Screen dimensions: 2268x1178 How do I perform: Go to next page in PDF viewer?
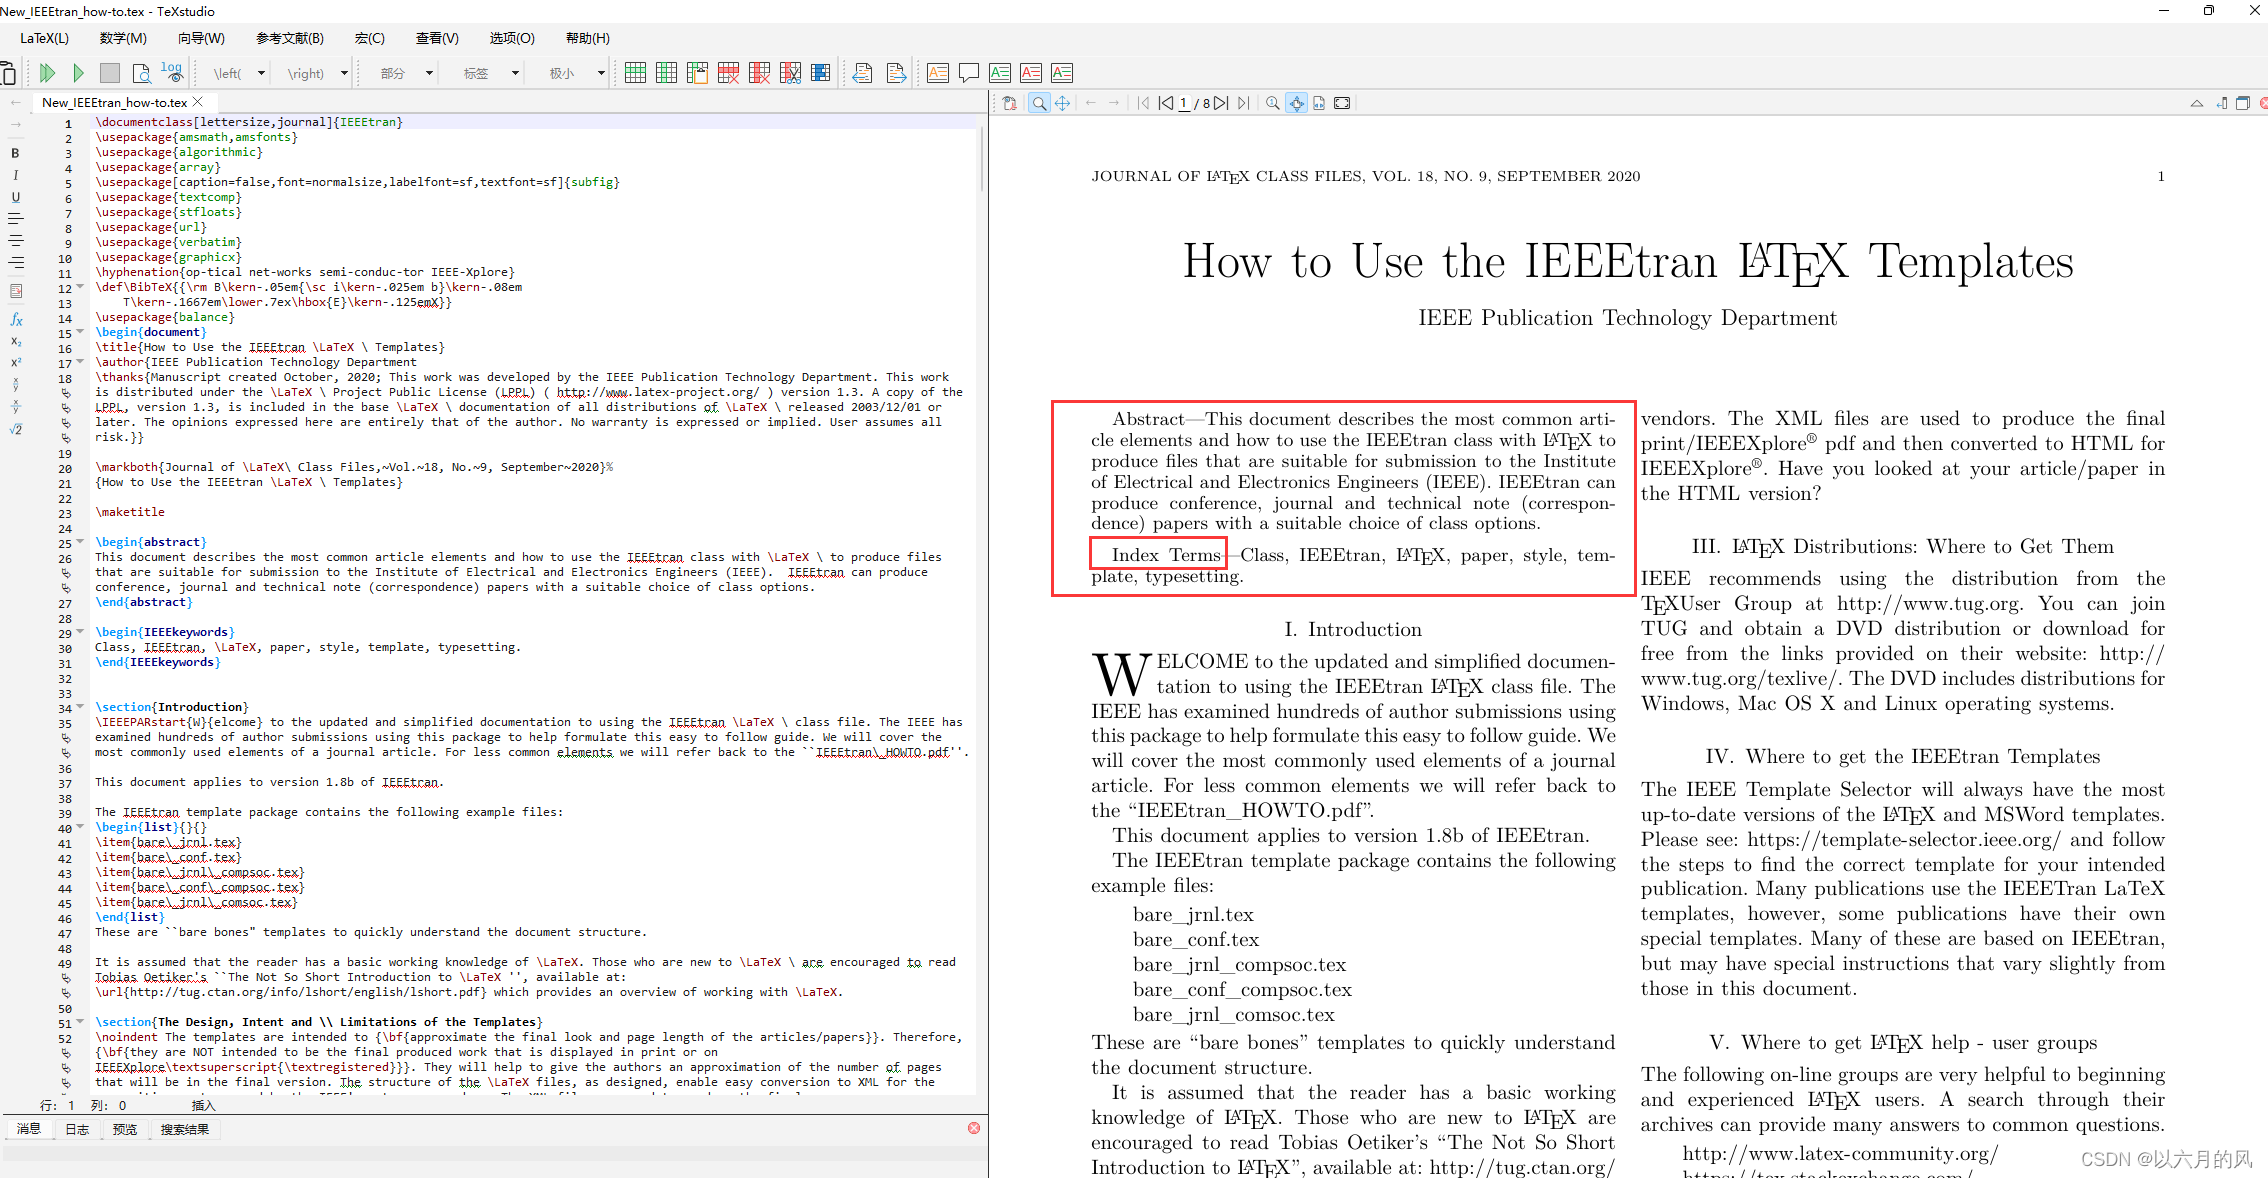[x=1222, y=103]
